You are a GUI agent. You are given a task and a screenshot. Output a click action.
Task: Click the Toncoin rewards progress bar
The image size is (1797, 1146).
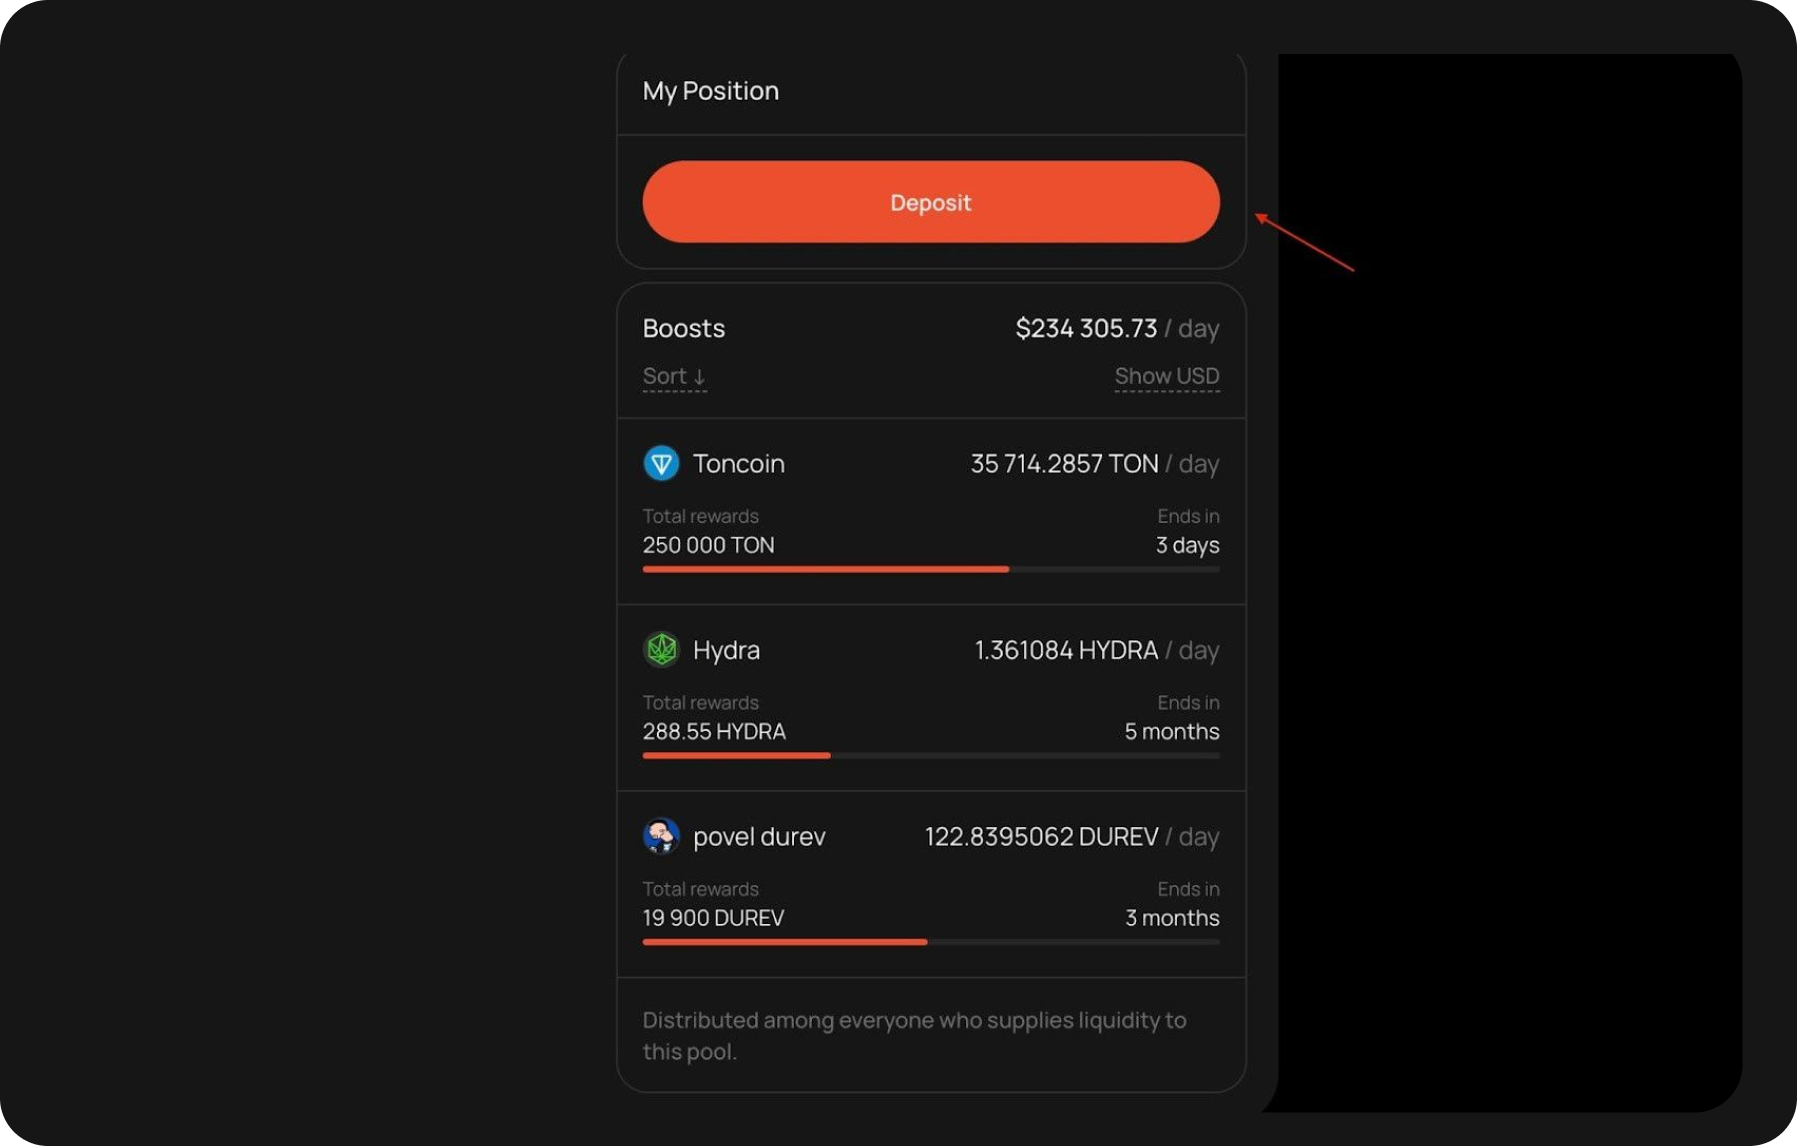click(x=930, y=569)
